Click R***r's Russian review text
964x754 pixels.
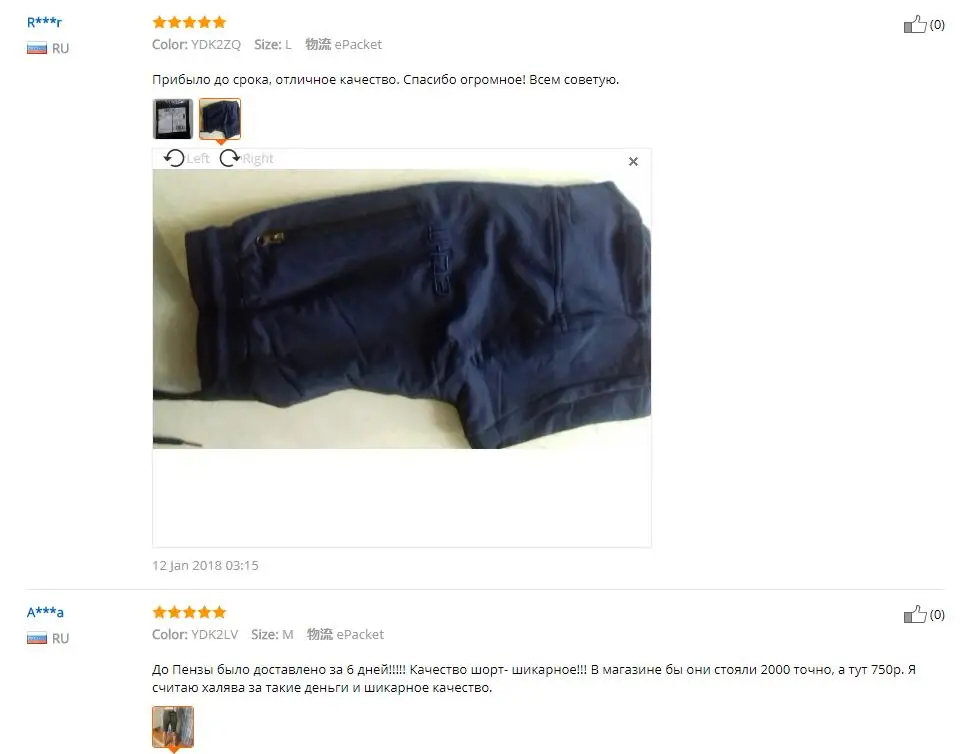(385, 79)
